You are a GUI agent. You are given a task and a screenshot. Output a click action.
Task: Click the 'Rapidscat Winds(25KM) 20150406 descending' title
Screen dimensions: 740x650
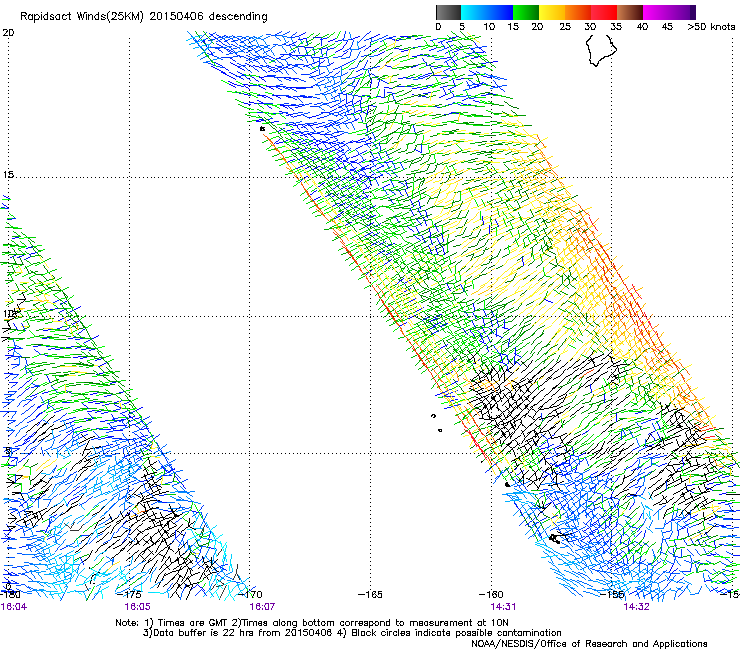(143, 17)
